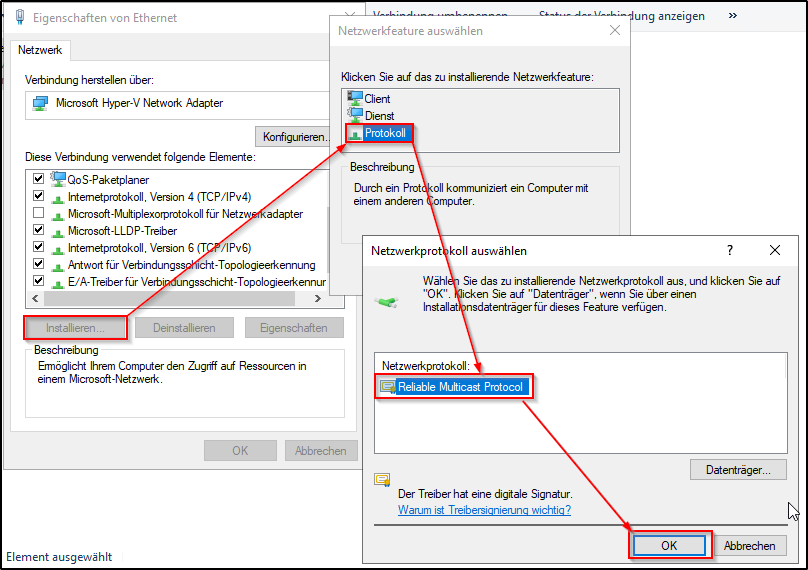Click the digital signature certificate icon
The image size is (808, 570).
tap(382, 480)
